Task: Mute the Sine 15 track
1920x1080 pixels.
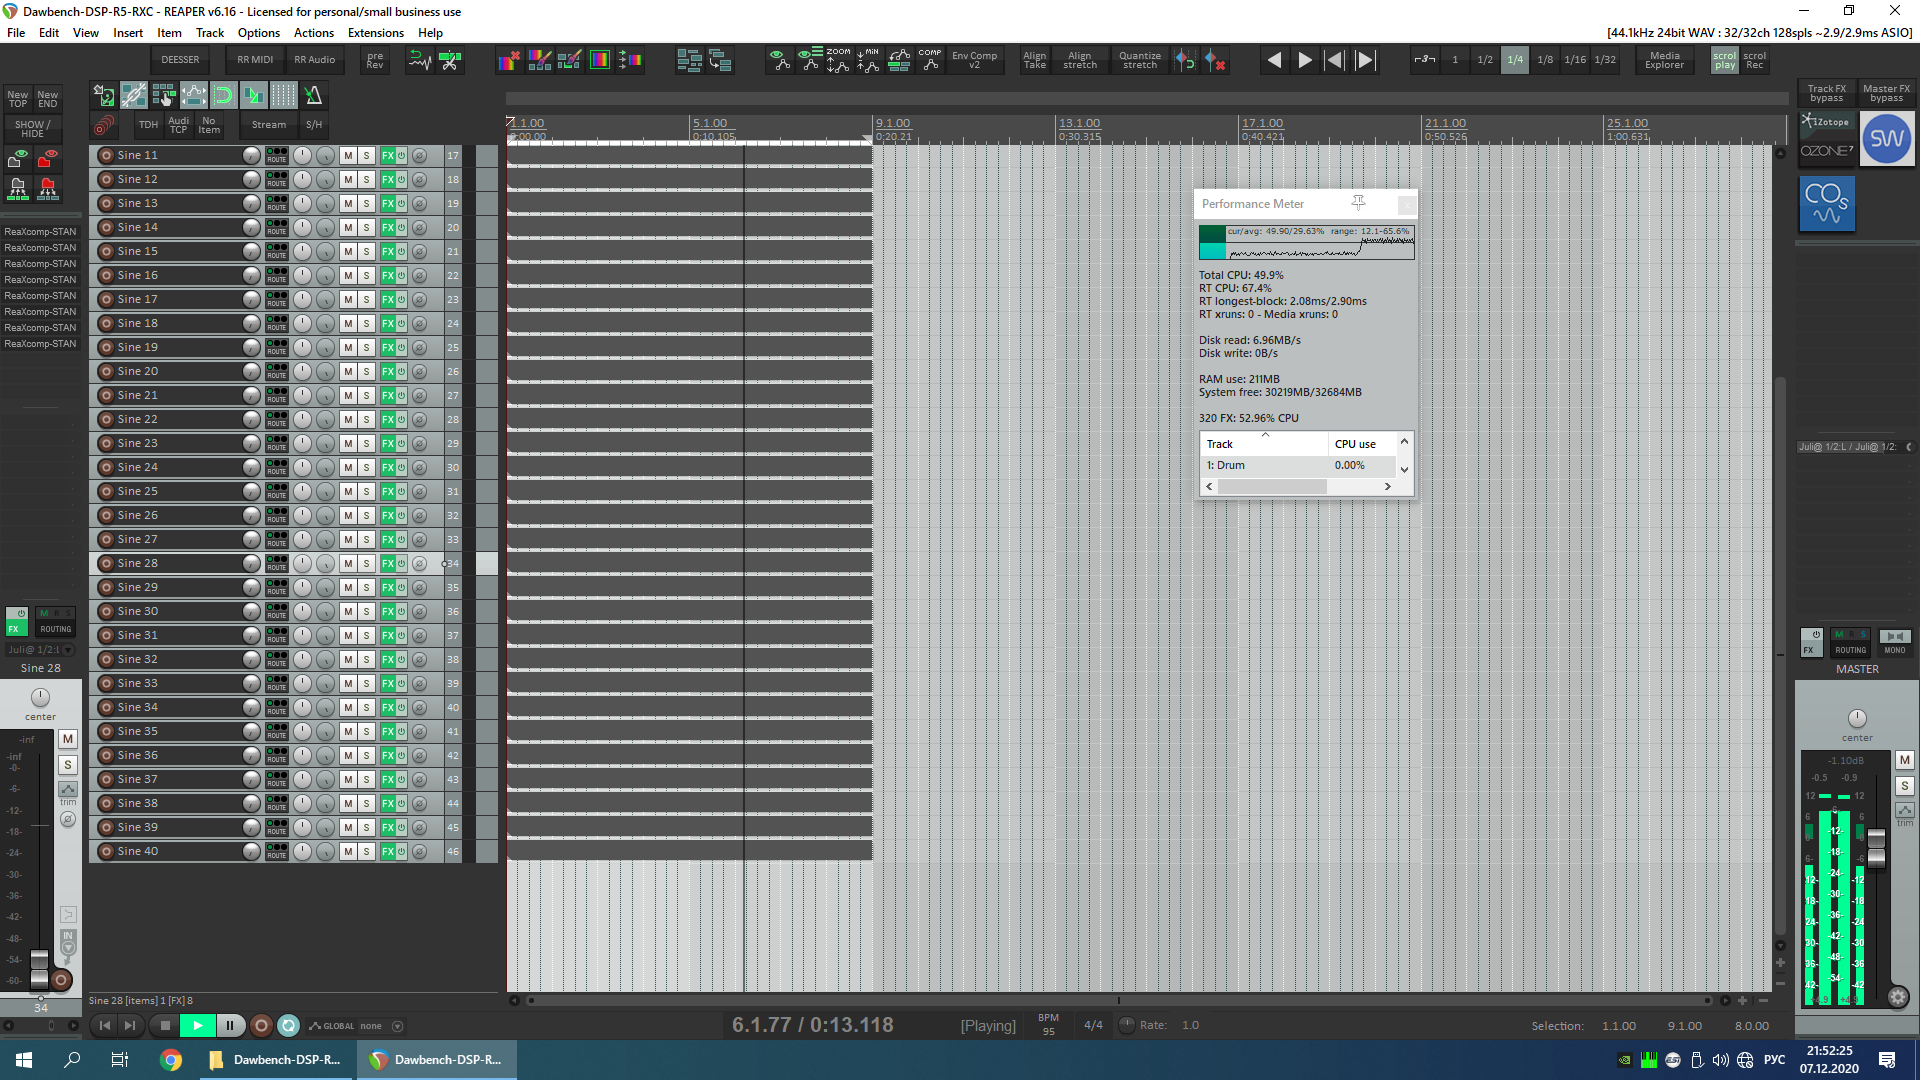Action: 348,251
